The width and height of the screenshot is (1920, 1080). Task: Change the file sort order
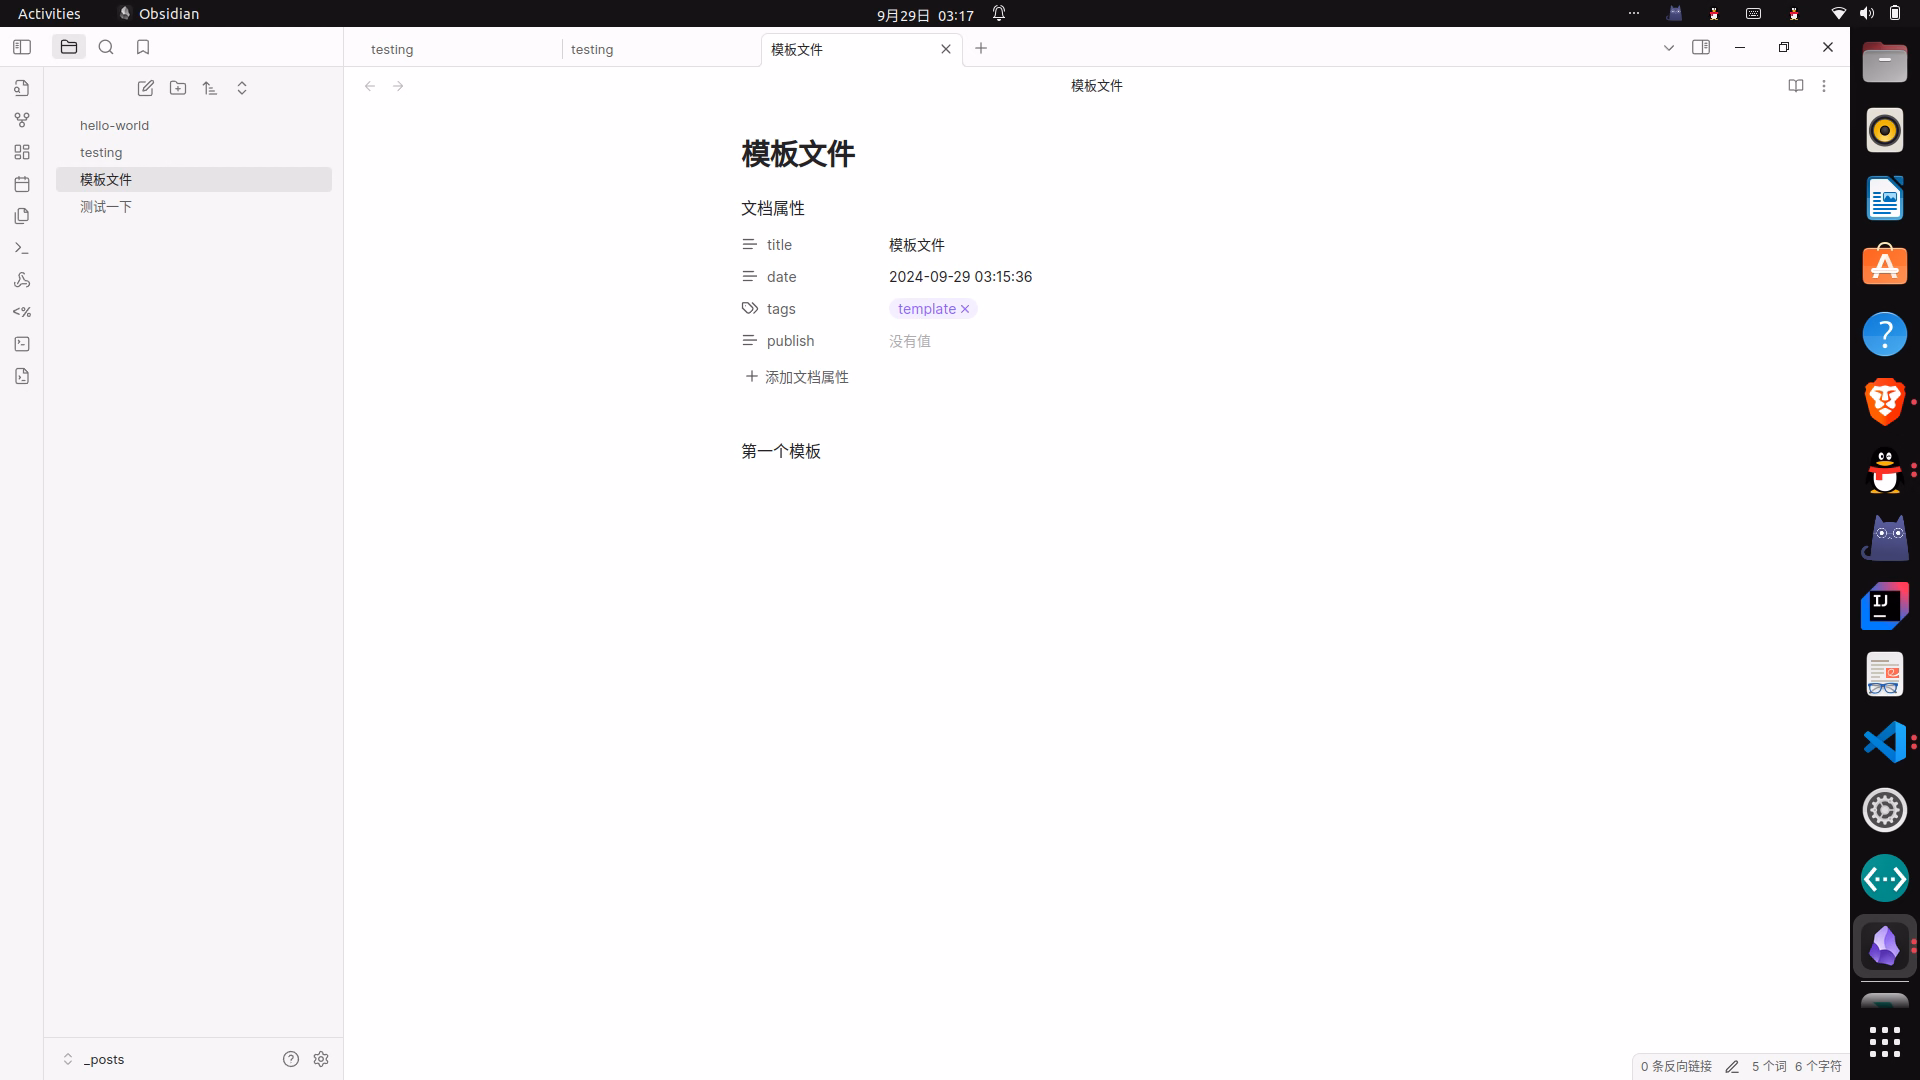(x=210, y=88)
